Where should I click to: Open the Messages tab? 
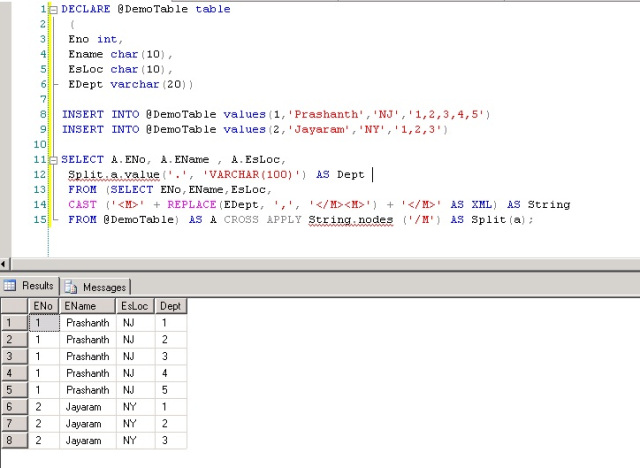pyautogui.click(x=96, y=287)
